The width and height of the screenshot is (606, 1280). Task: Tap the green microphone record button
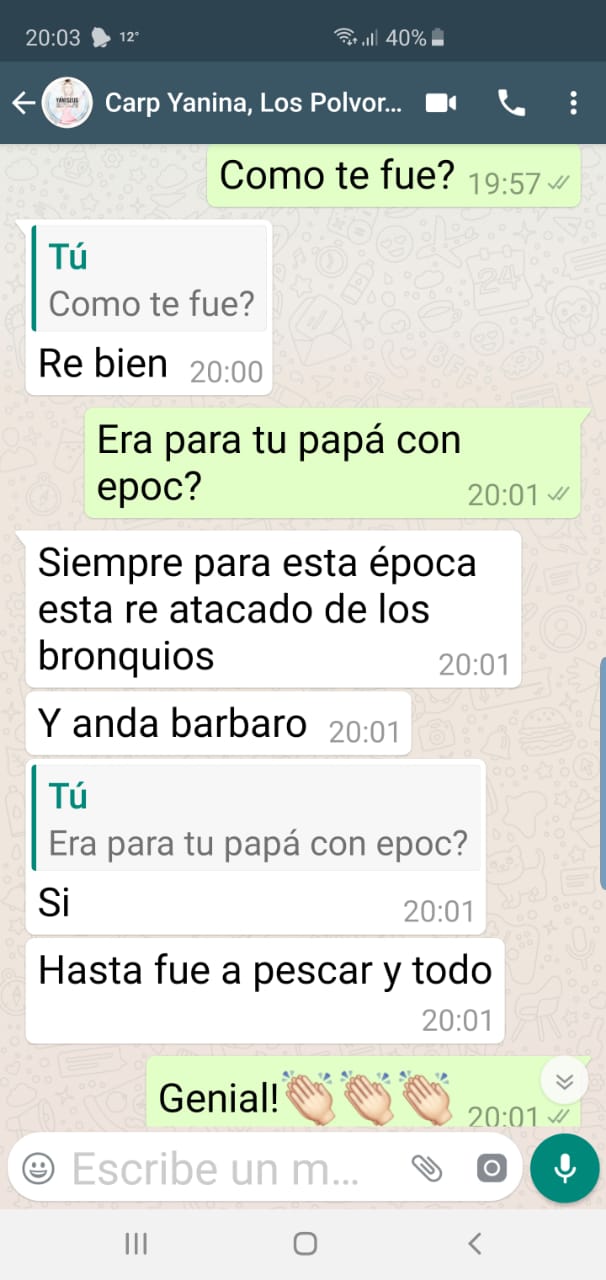click(x=565, y=1168)
